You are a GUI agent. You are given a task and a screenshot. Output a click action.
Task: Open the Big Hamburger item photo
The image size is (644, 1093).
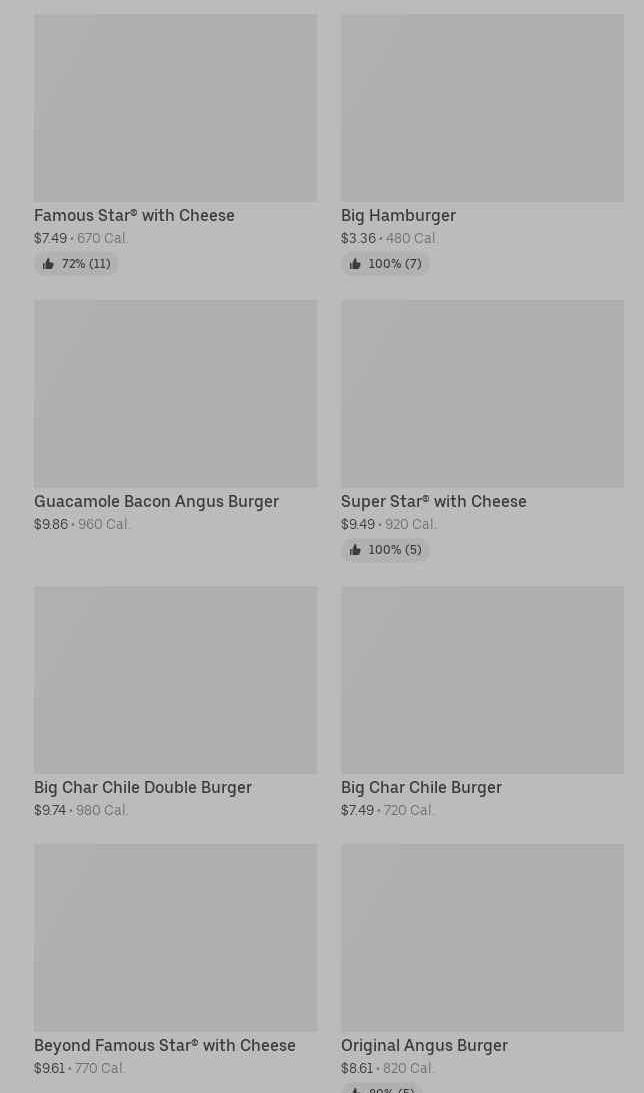pyautogui.click(x=482, y=108)
